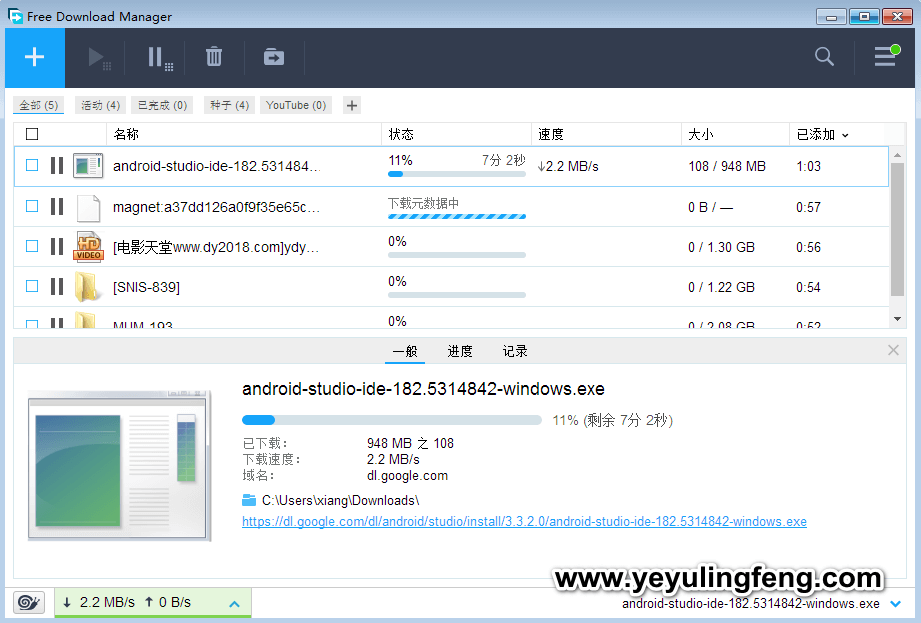Screen dimensions: 921x623
Task: Click the download list scrollbar up arrow
Action: click(897, 155)
